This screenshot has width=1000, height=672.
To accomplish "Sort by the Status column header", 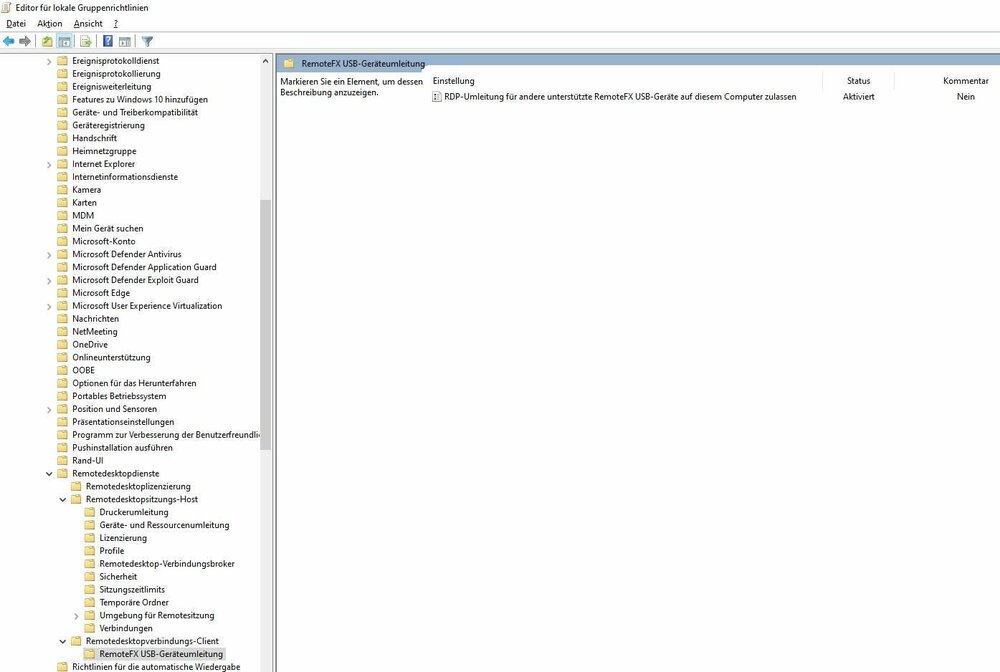I will click(x=858, y=81).
